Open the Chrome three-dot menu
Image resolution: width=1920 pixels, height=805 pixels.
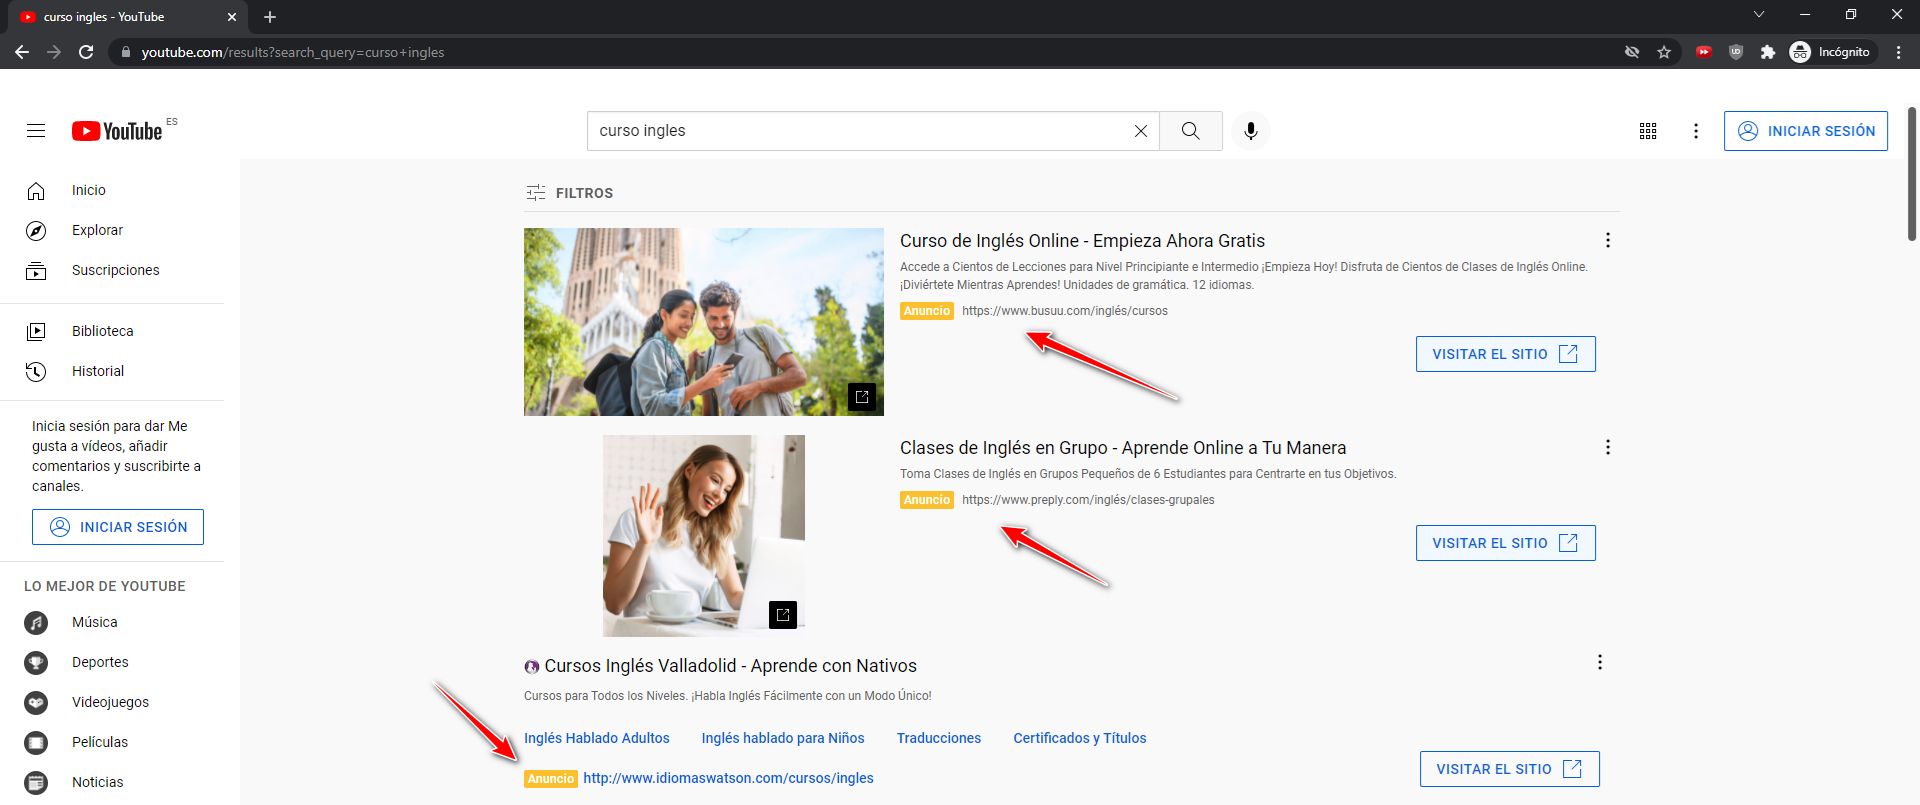coord(1898,52)
